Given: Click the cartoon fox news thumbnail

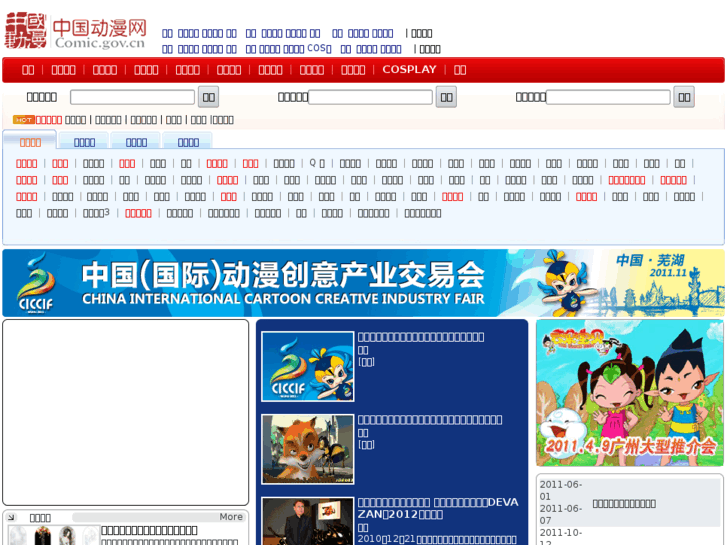Looking at the screenshot, I should [x=308, y=449].
